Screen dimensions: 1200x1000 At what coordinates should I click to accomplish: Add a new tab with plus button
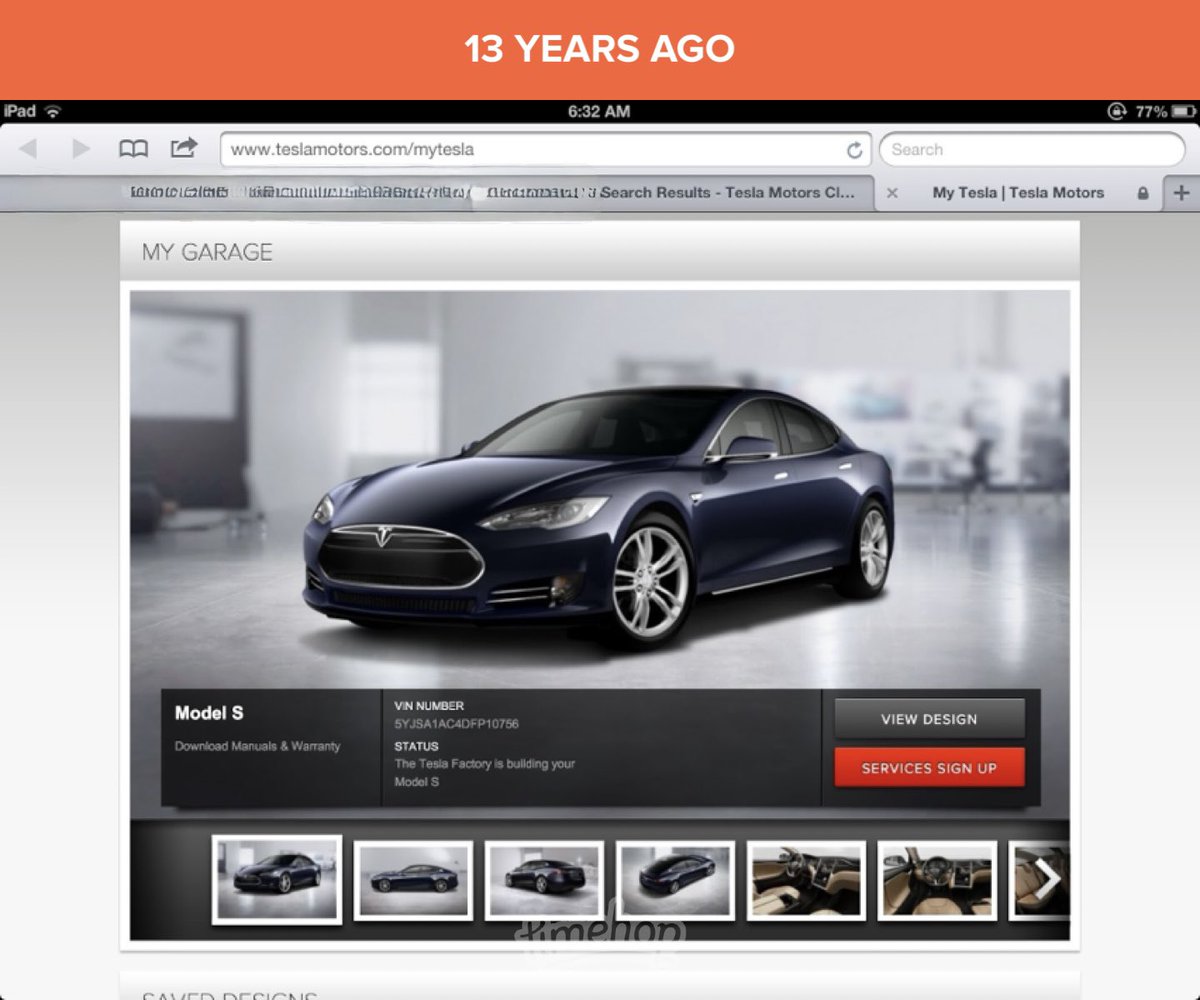coord(1181,193)
